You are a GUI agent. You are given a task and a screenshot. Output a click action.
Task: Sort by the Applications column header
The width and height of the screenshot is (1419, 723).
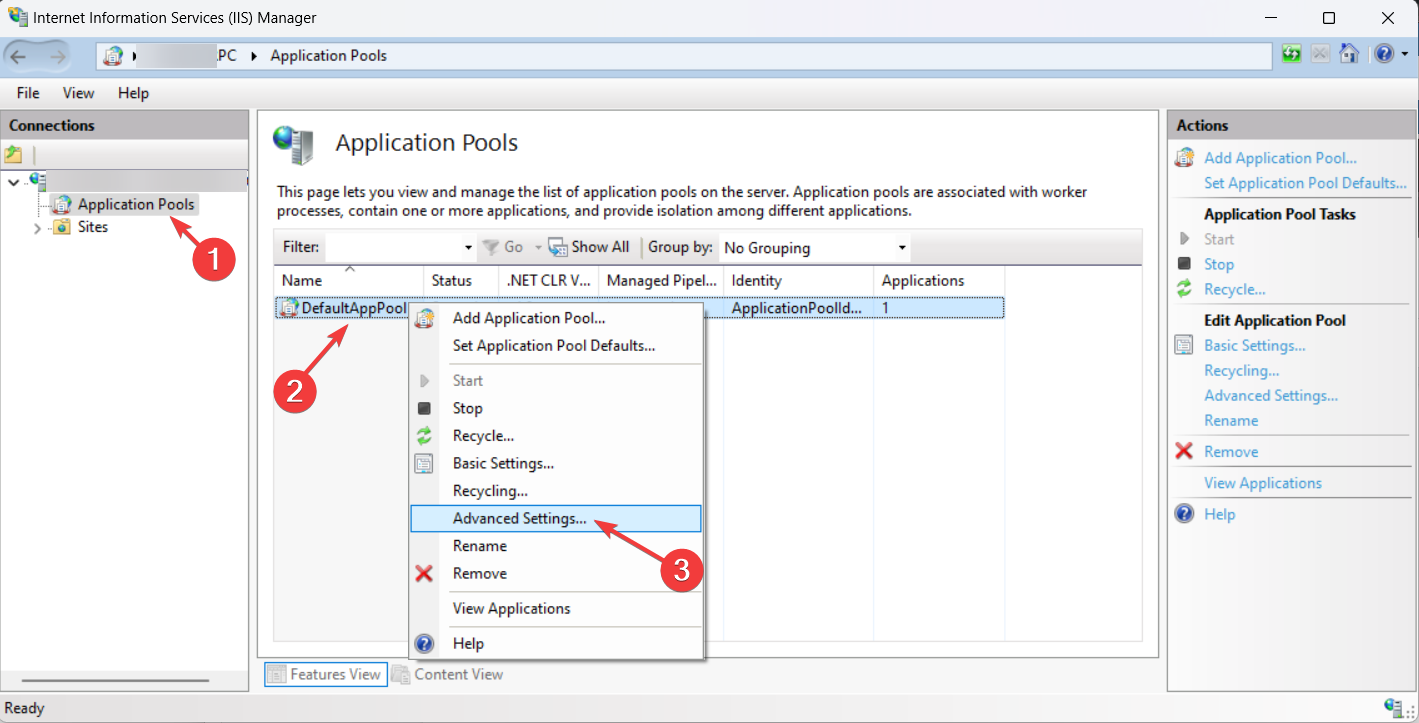pos(939,281)
